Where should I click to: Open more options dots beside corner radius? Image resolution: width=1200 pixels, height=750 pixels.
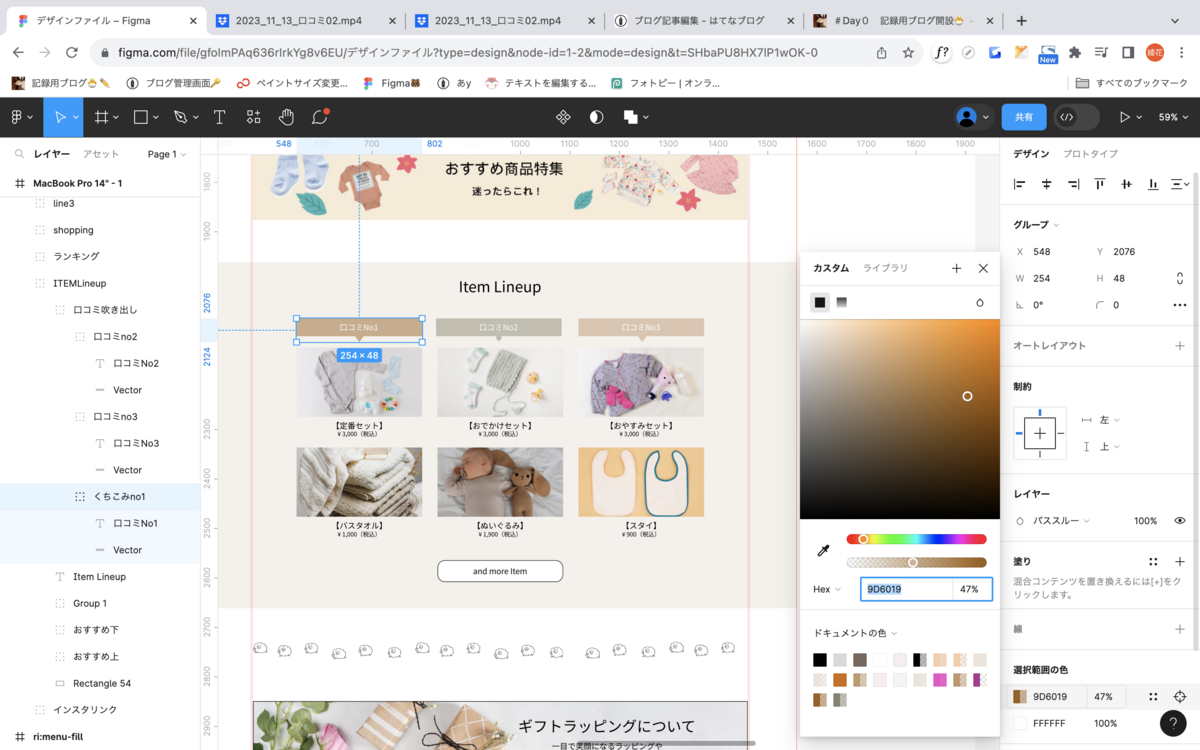pos(1180,305)
